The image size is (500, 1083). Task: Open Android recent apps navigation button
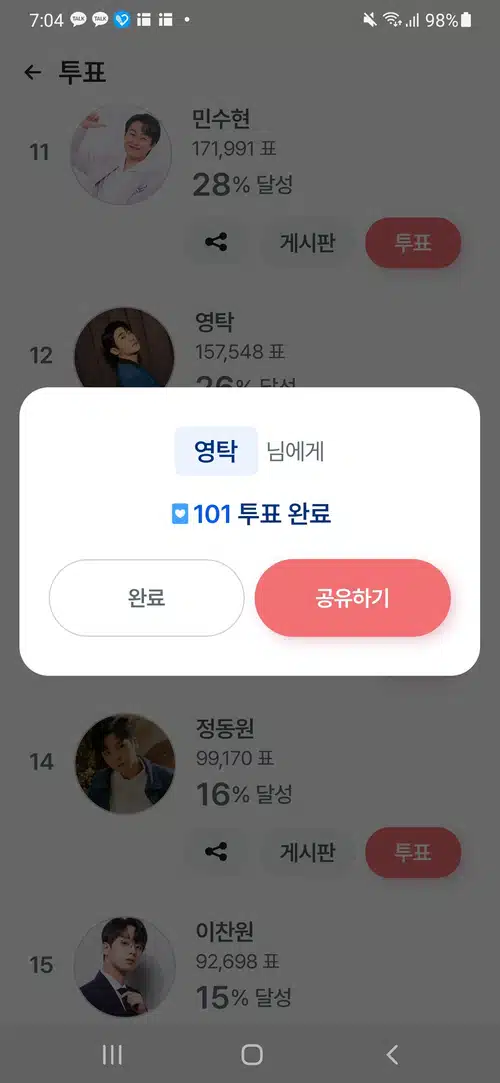[x=112, y=1054]
